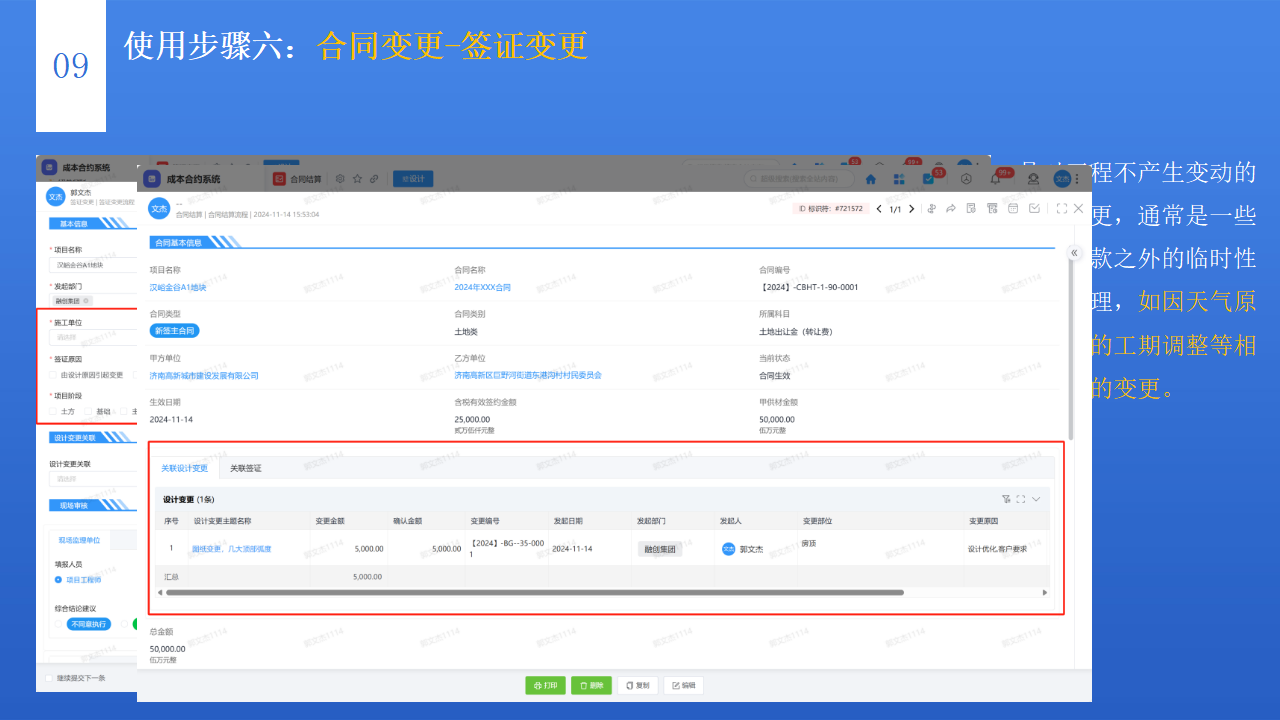Image resolution: width=1280 pixels, height=720 pixels.
Task: Check the 土方 project stage checkbox
Action: pyautogui.click(x=55, y=410)
